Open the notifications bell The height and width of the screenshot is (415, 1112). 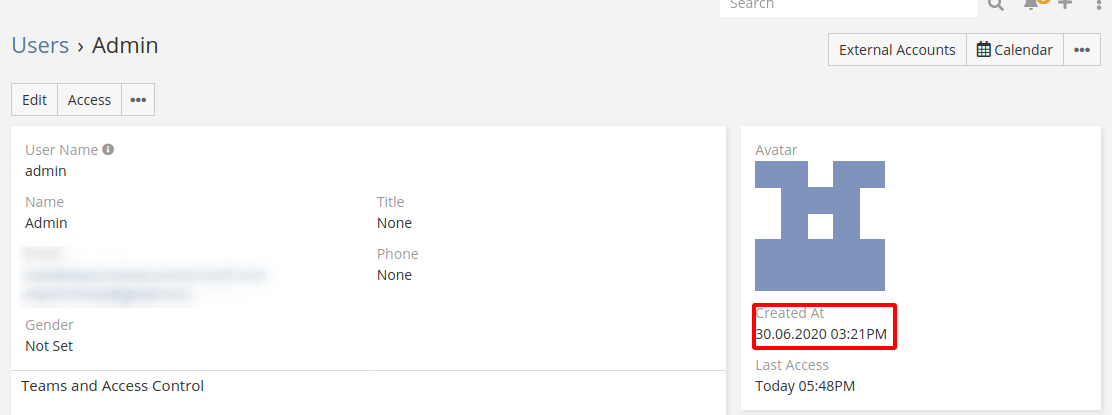(1031, 5)
